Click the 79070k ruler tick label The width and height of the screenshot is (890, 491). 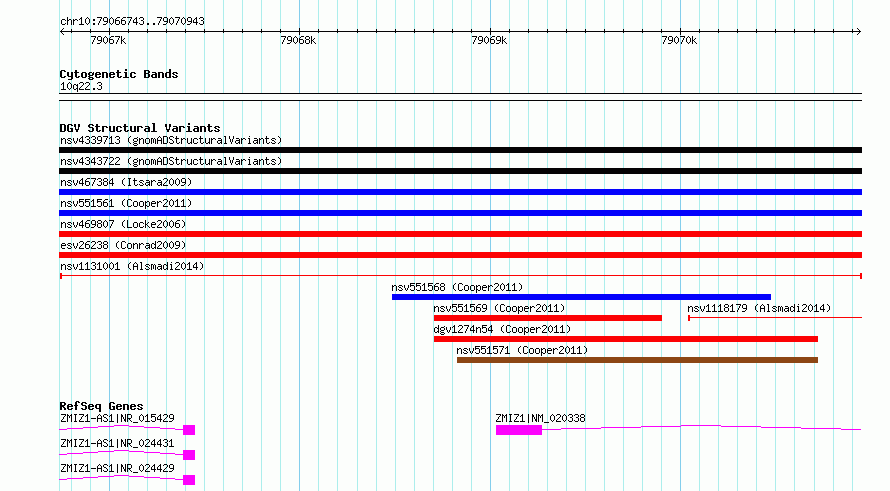[679, 40]
